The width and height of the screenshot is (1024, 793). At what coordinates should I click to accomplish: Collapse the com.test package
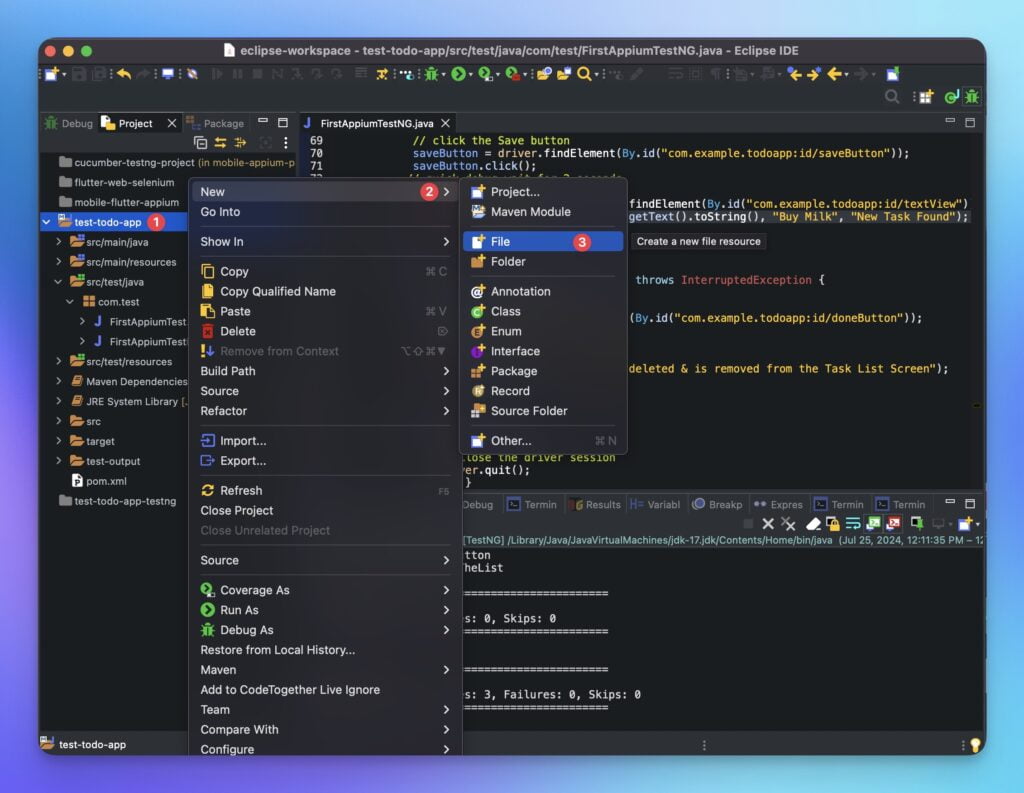[x=70, y=302]
